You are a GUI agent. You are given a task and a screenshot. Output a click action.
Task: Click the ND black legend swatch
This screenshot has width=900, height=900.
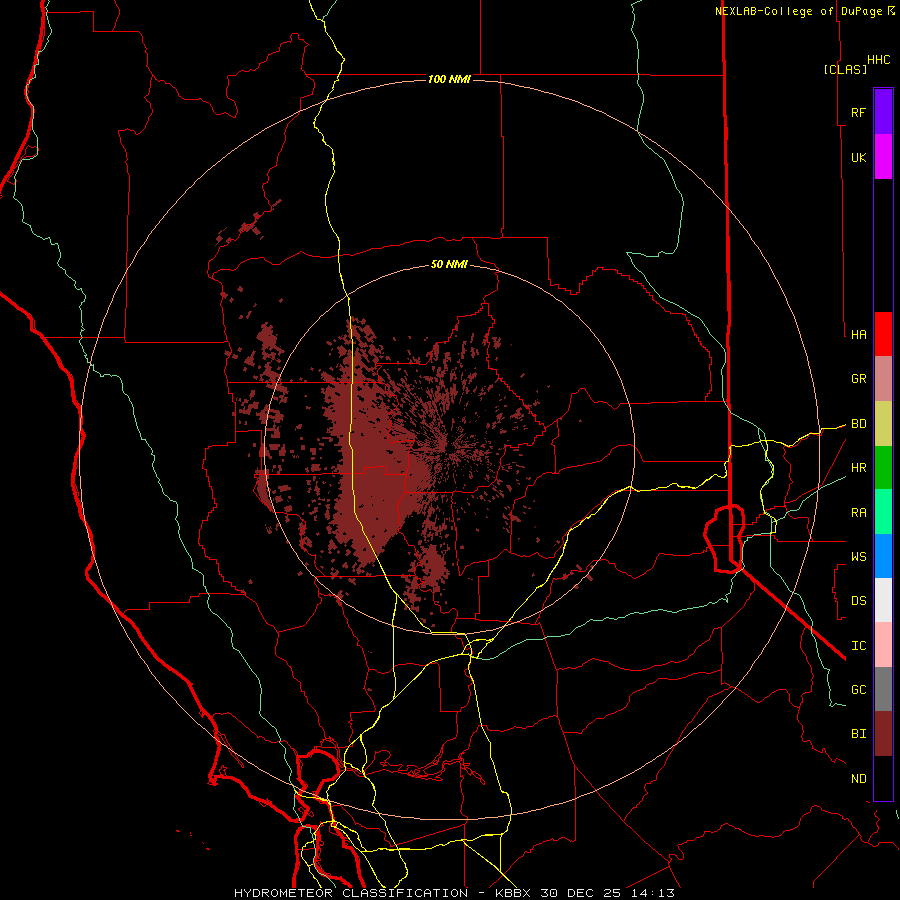tap(883, 778)
